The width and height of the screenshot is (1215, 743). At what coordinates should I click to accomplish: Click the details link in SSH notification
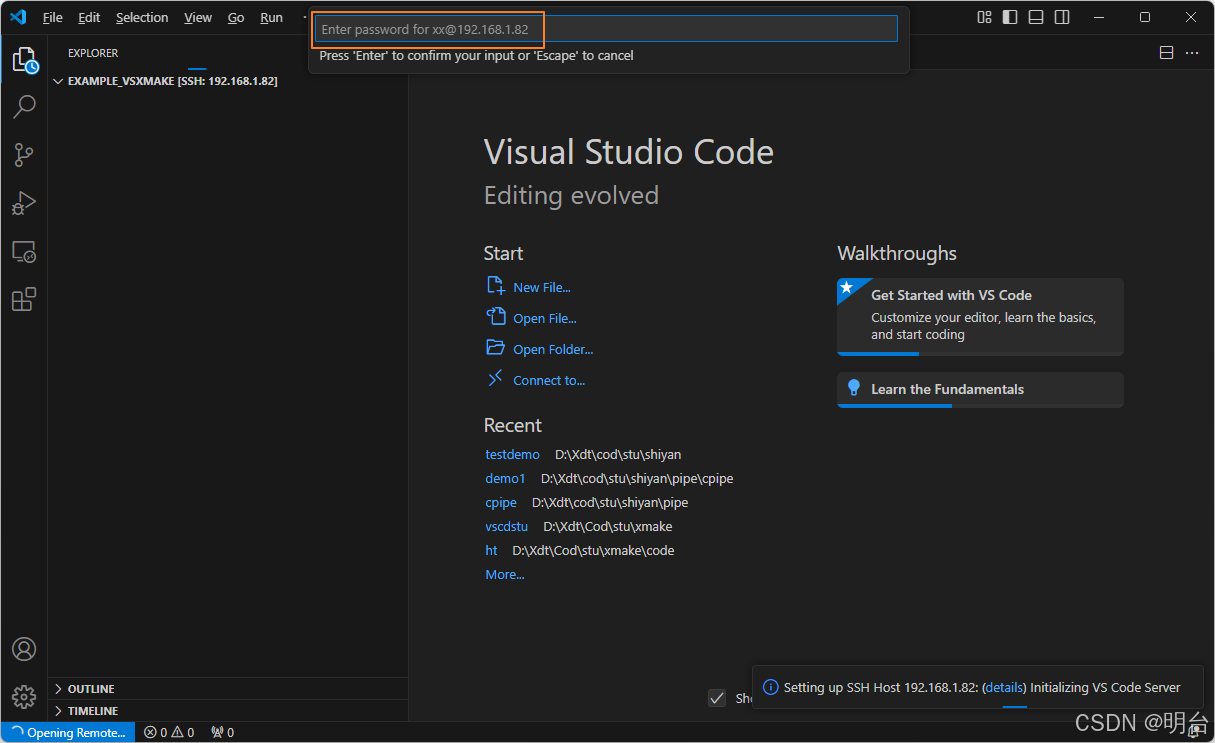1005,687
